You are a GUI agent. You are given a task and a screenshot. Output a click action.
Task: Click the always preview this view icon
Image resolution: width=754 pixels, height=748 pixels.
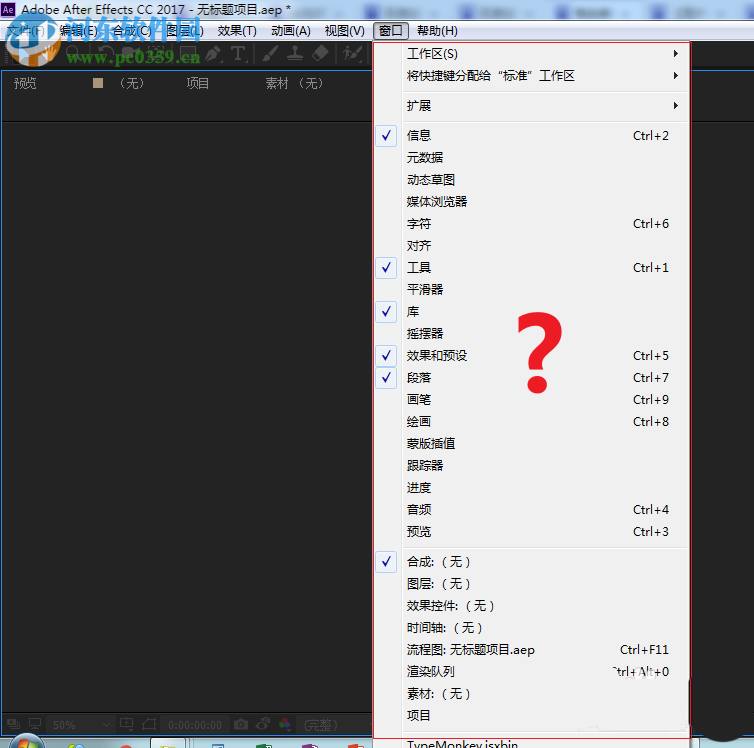point(13,724)
